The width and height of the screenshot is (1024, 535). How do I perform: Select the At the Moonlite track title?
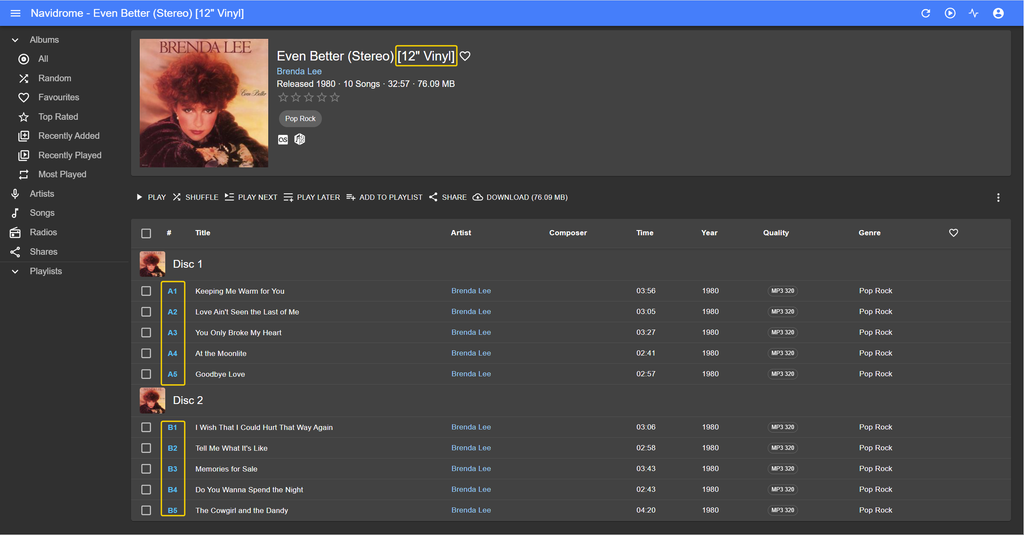click(x=221, y=353)
